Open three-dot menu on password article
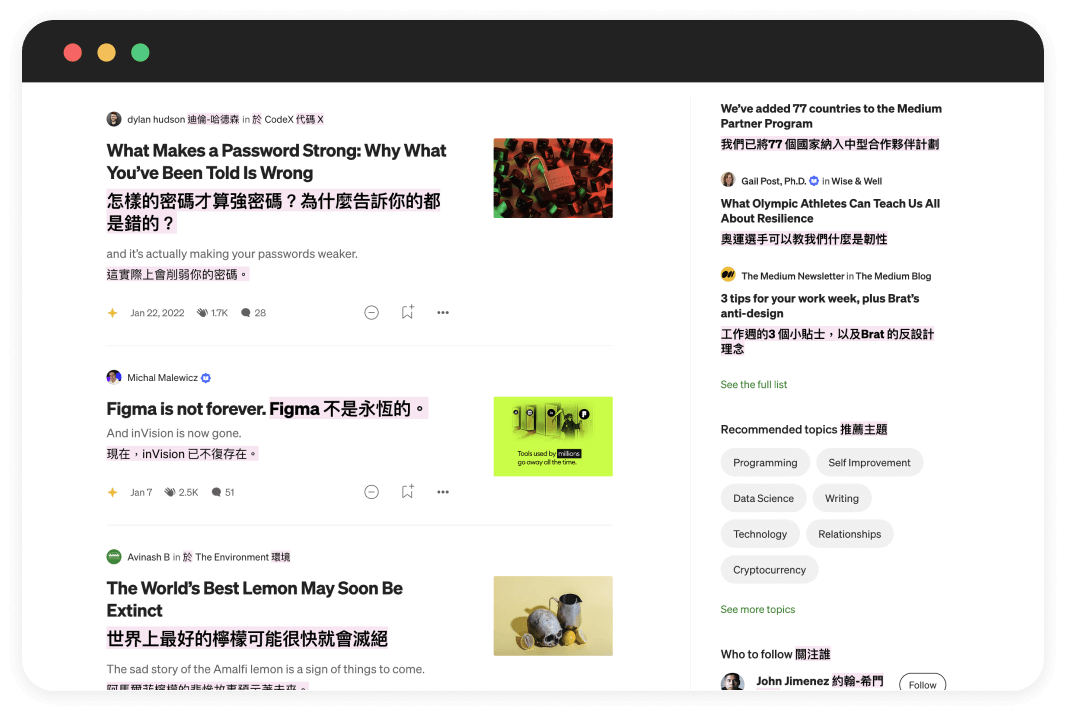 [x=443, y=312]
